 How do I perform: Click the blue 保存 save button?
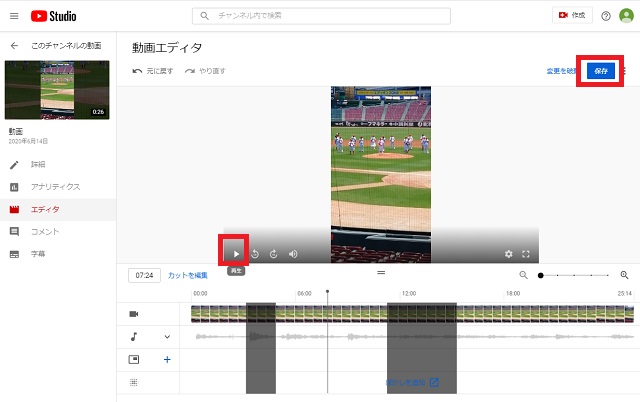pos(601,71)
